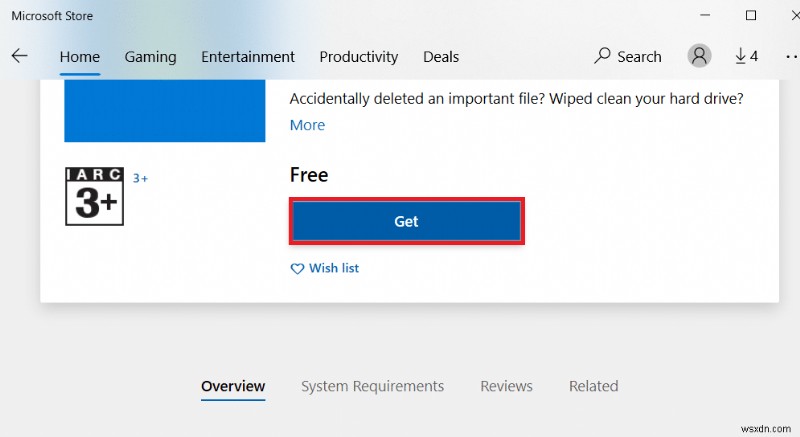The width and height of the screenshot is (800, 437).
Task: Open the Gaming tab
Action: (150, 56)
